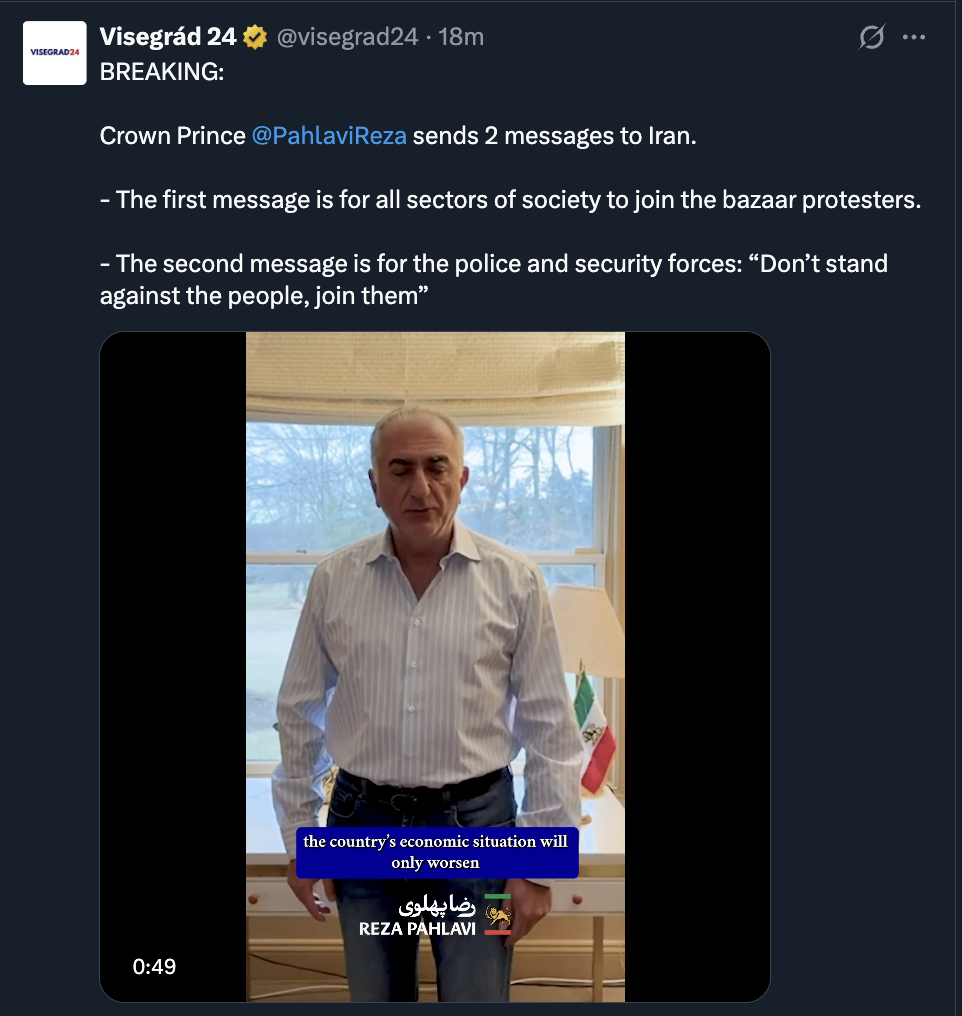
Task: Click the gold verified badge
Action: (x=255, y=38)
